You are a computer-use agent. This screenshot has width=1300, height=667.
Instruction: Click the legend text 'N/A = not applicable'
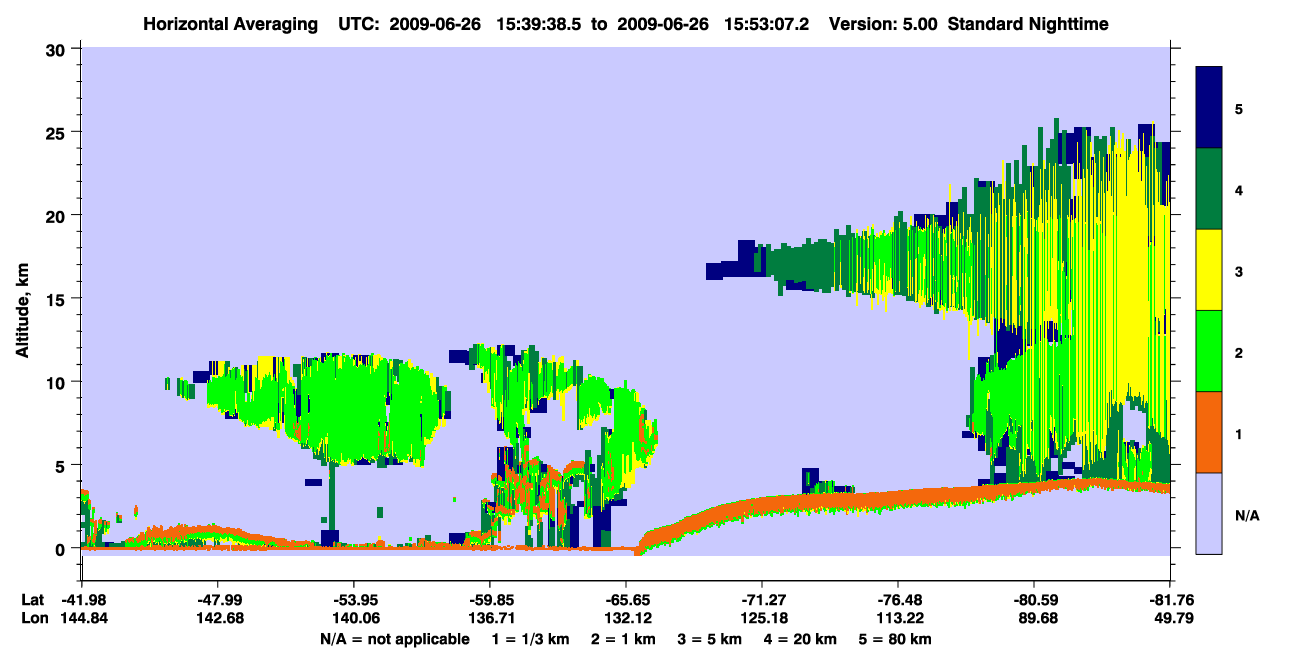(x=394, y=638)
